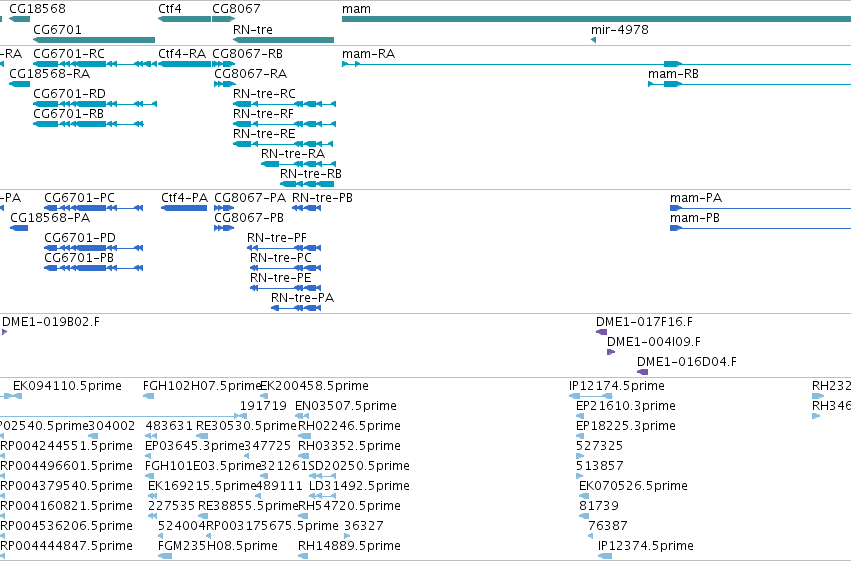Click the mir-4978 gene marker
The height and width of the screenshot is (561, 851).
593,40
